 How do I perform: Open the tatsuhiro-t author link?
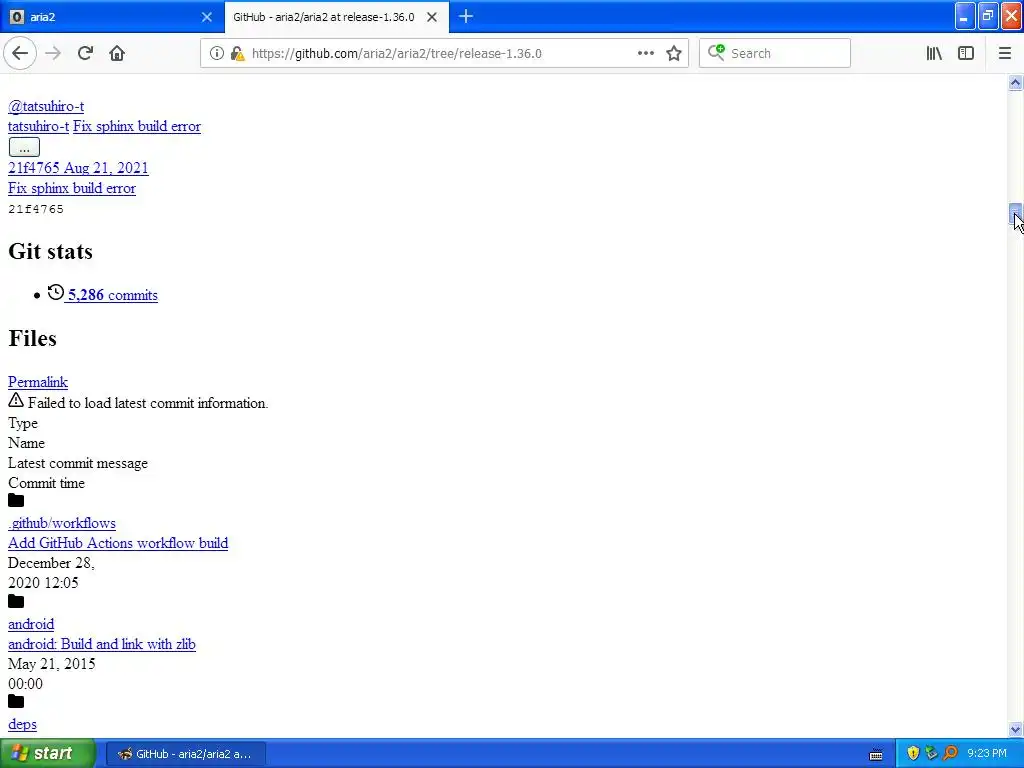tap(39, 126)
